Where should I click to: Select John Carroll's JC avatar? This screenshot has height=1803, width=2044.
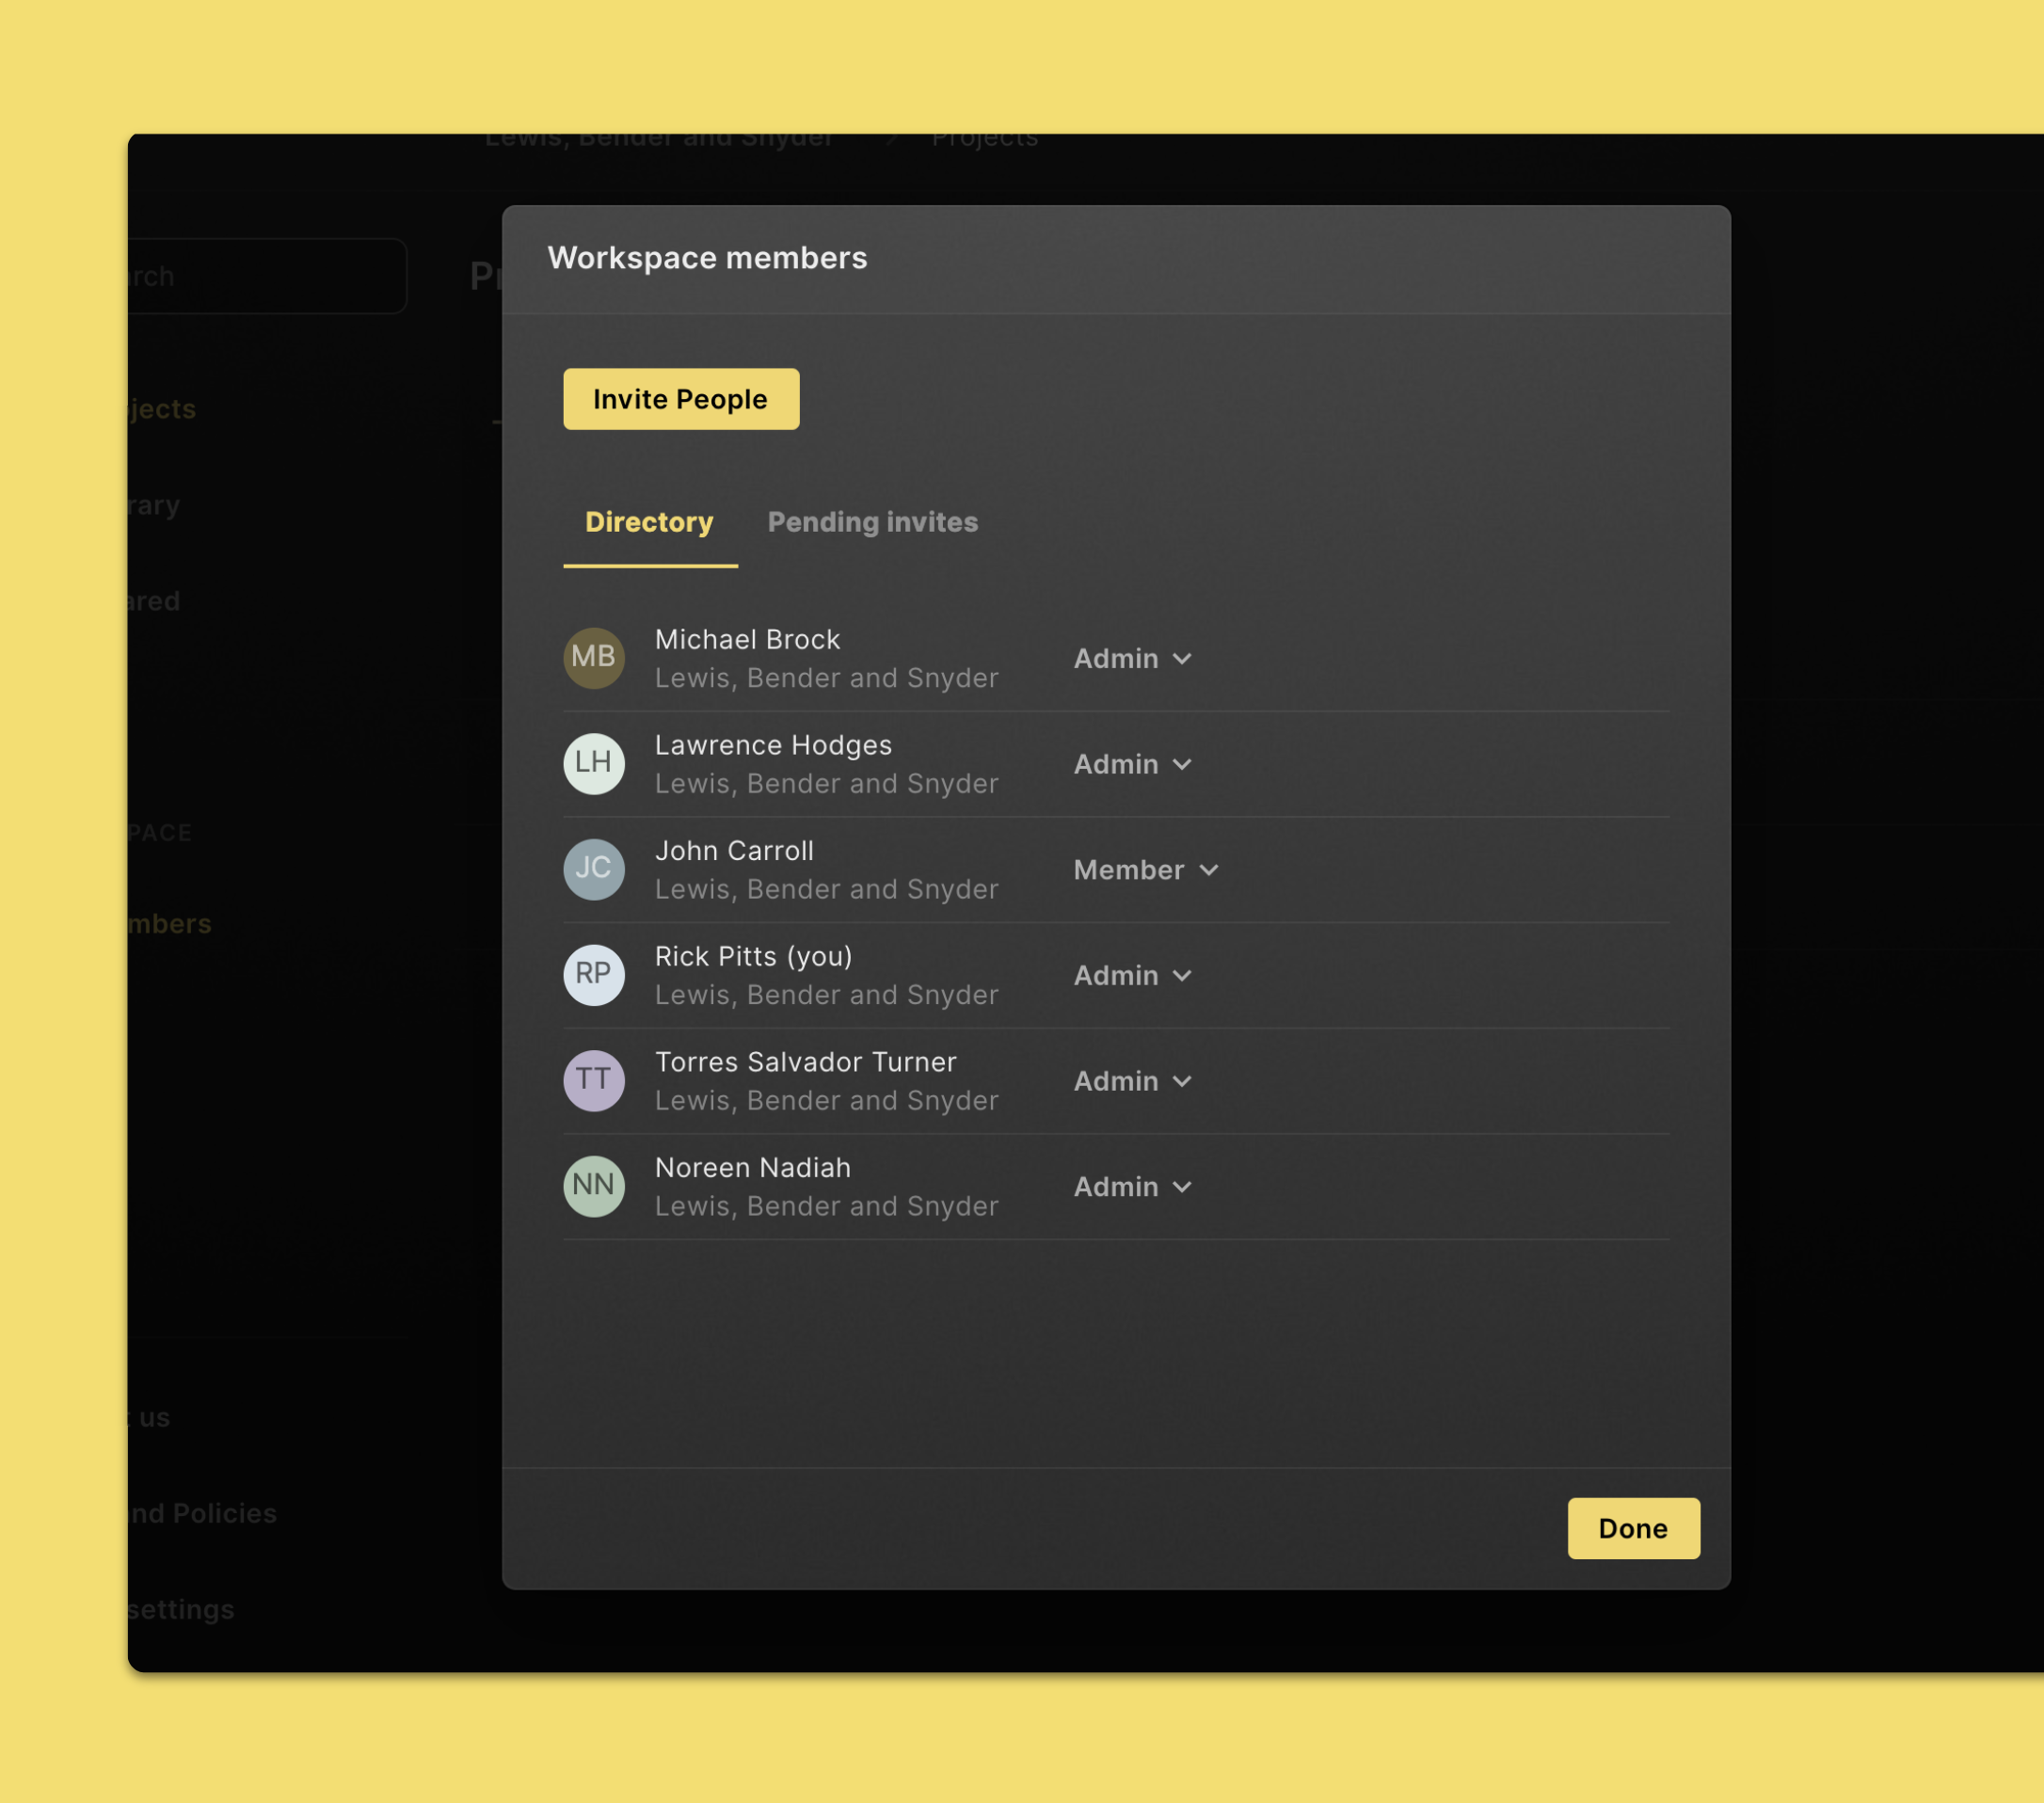(x=594, y=869)
